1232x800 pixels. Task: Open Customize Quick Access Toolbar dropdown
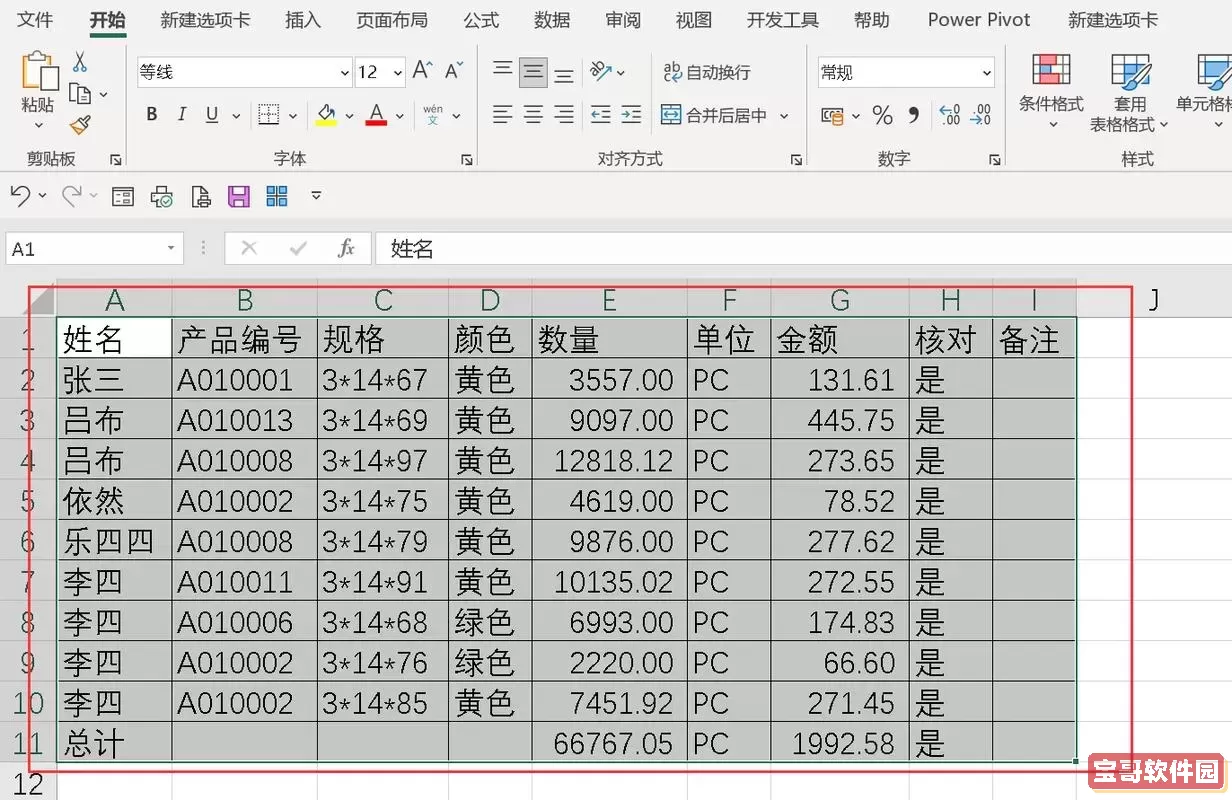[316, 196]
